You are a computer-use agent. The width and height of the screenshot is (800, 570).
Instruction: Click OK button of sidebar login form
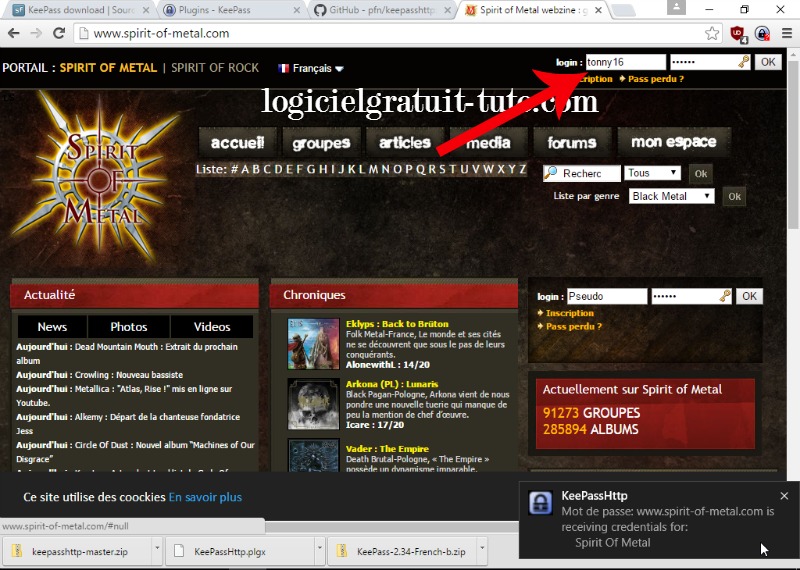pos(749,296)
